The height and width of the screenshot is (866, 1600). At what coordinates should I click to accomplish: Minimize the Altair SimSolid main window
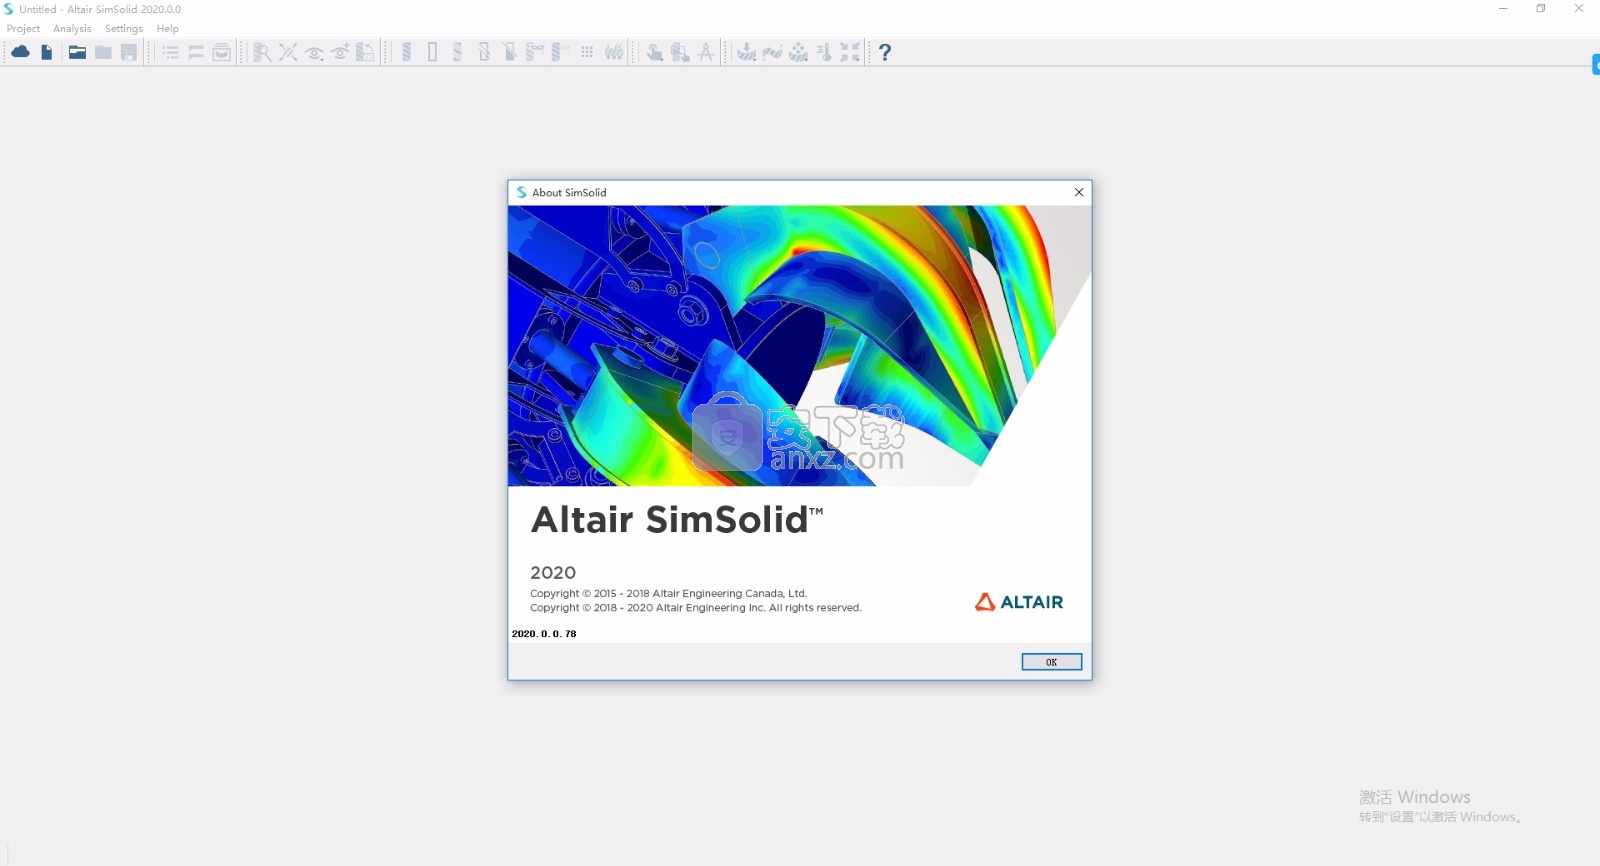tap(1503, 9)
